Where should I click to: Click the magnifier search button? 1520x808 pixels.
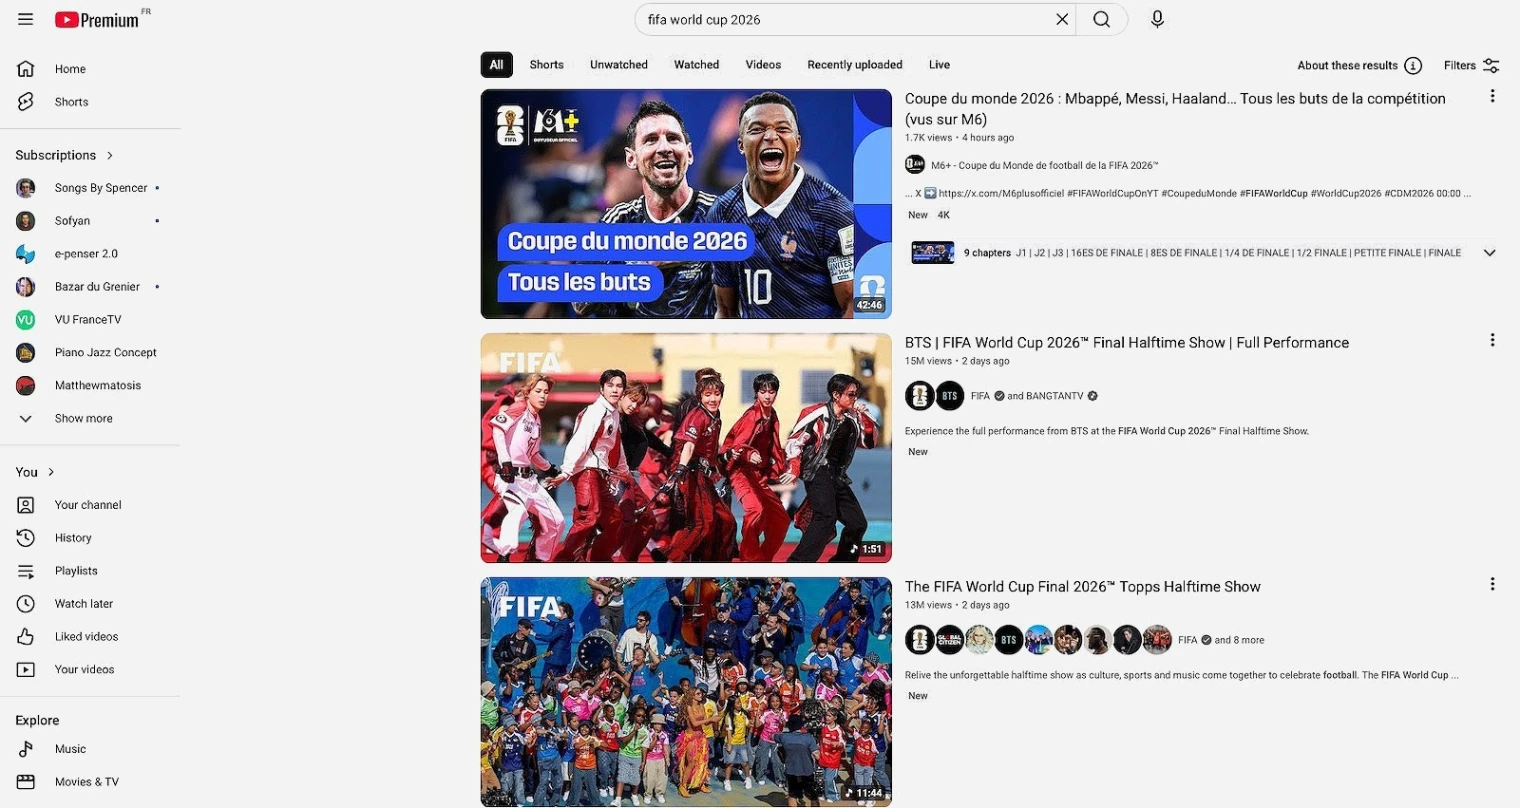click(x=1101, y=19)
